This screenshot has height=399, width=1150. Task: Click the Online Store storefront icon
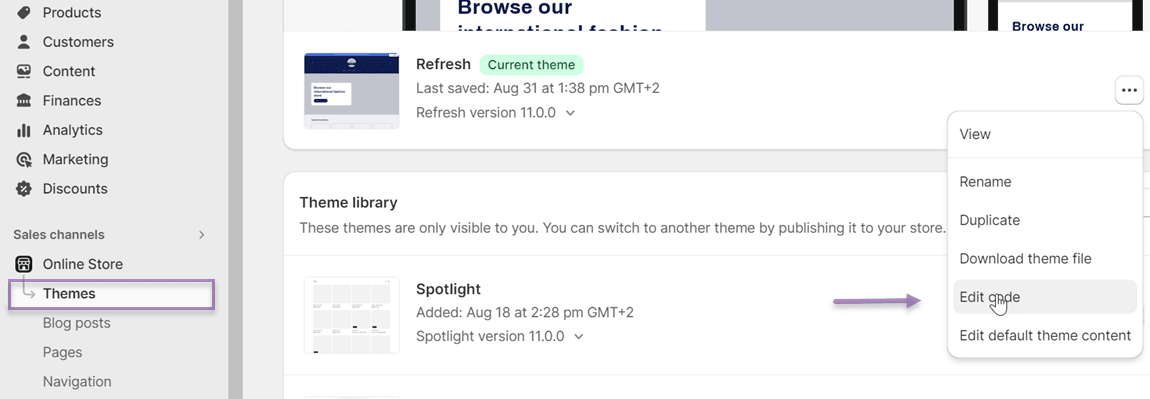coord(23,264)
